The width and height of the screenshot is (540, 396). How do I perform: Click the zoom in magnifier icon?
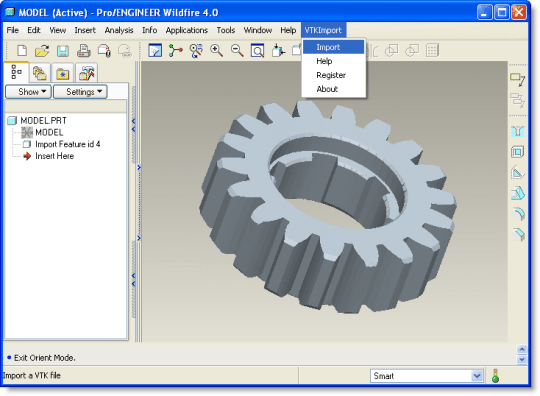click(216, 51)
